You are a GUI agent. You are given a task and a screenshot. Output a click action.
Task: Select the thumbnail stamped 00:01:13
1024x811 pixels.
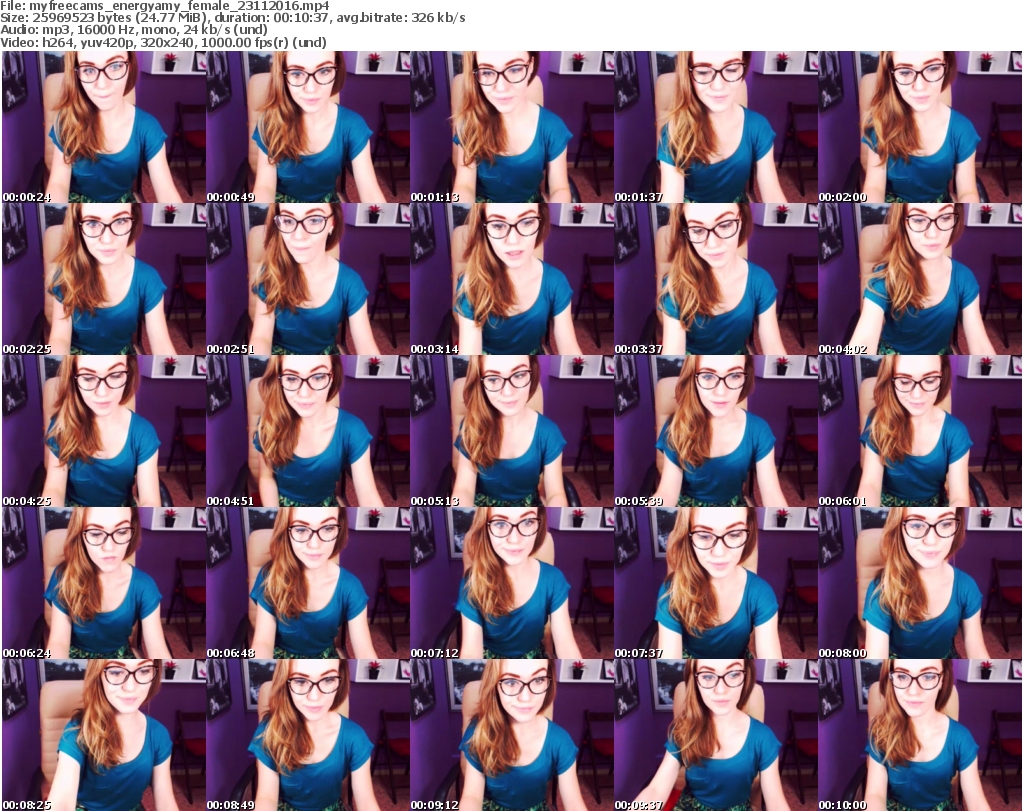click(x=511, y=127)
